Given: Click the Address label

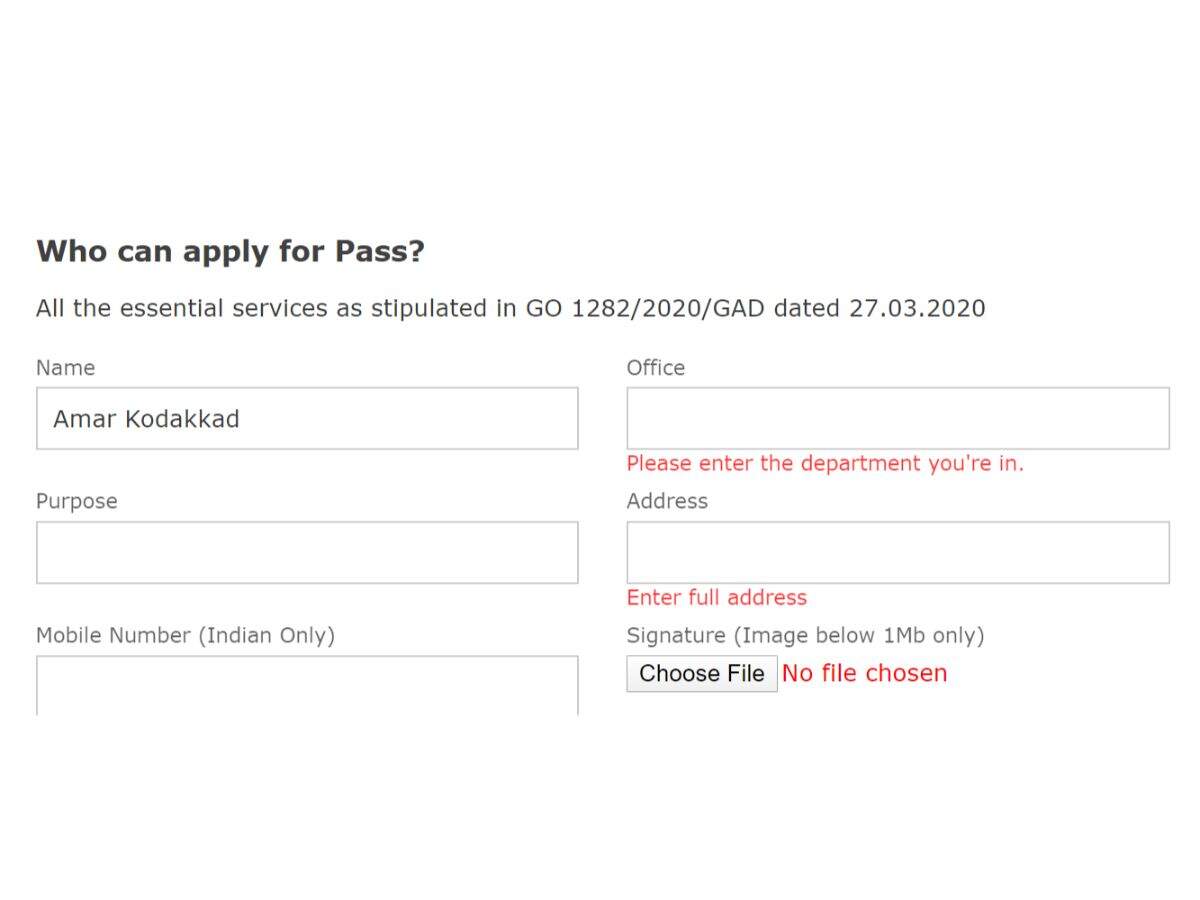Looking at the screenshot, I should pyautogui.click(x=666, y=500).
